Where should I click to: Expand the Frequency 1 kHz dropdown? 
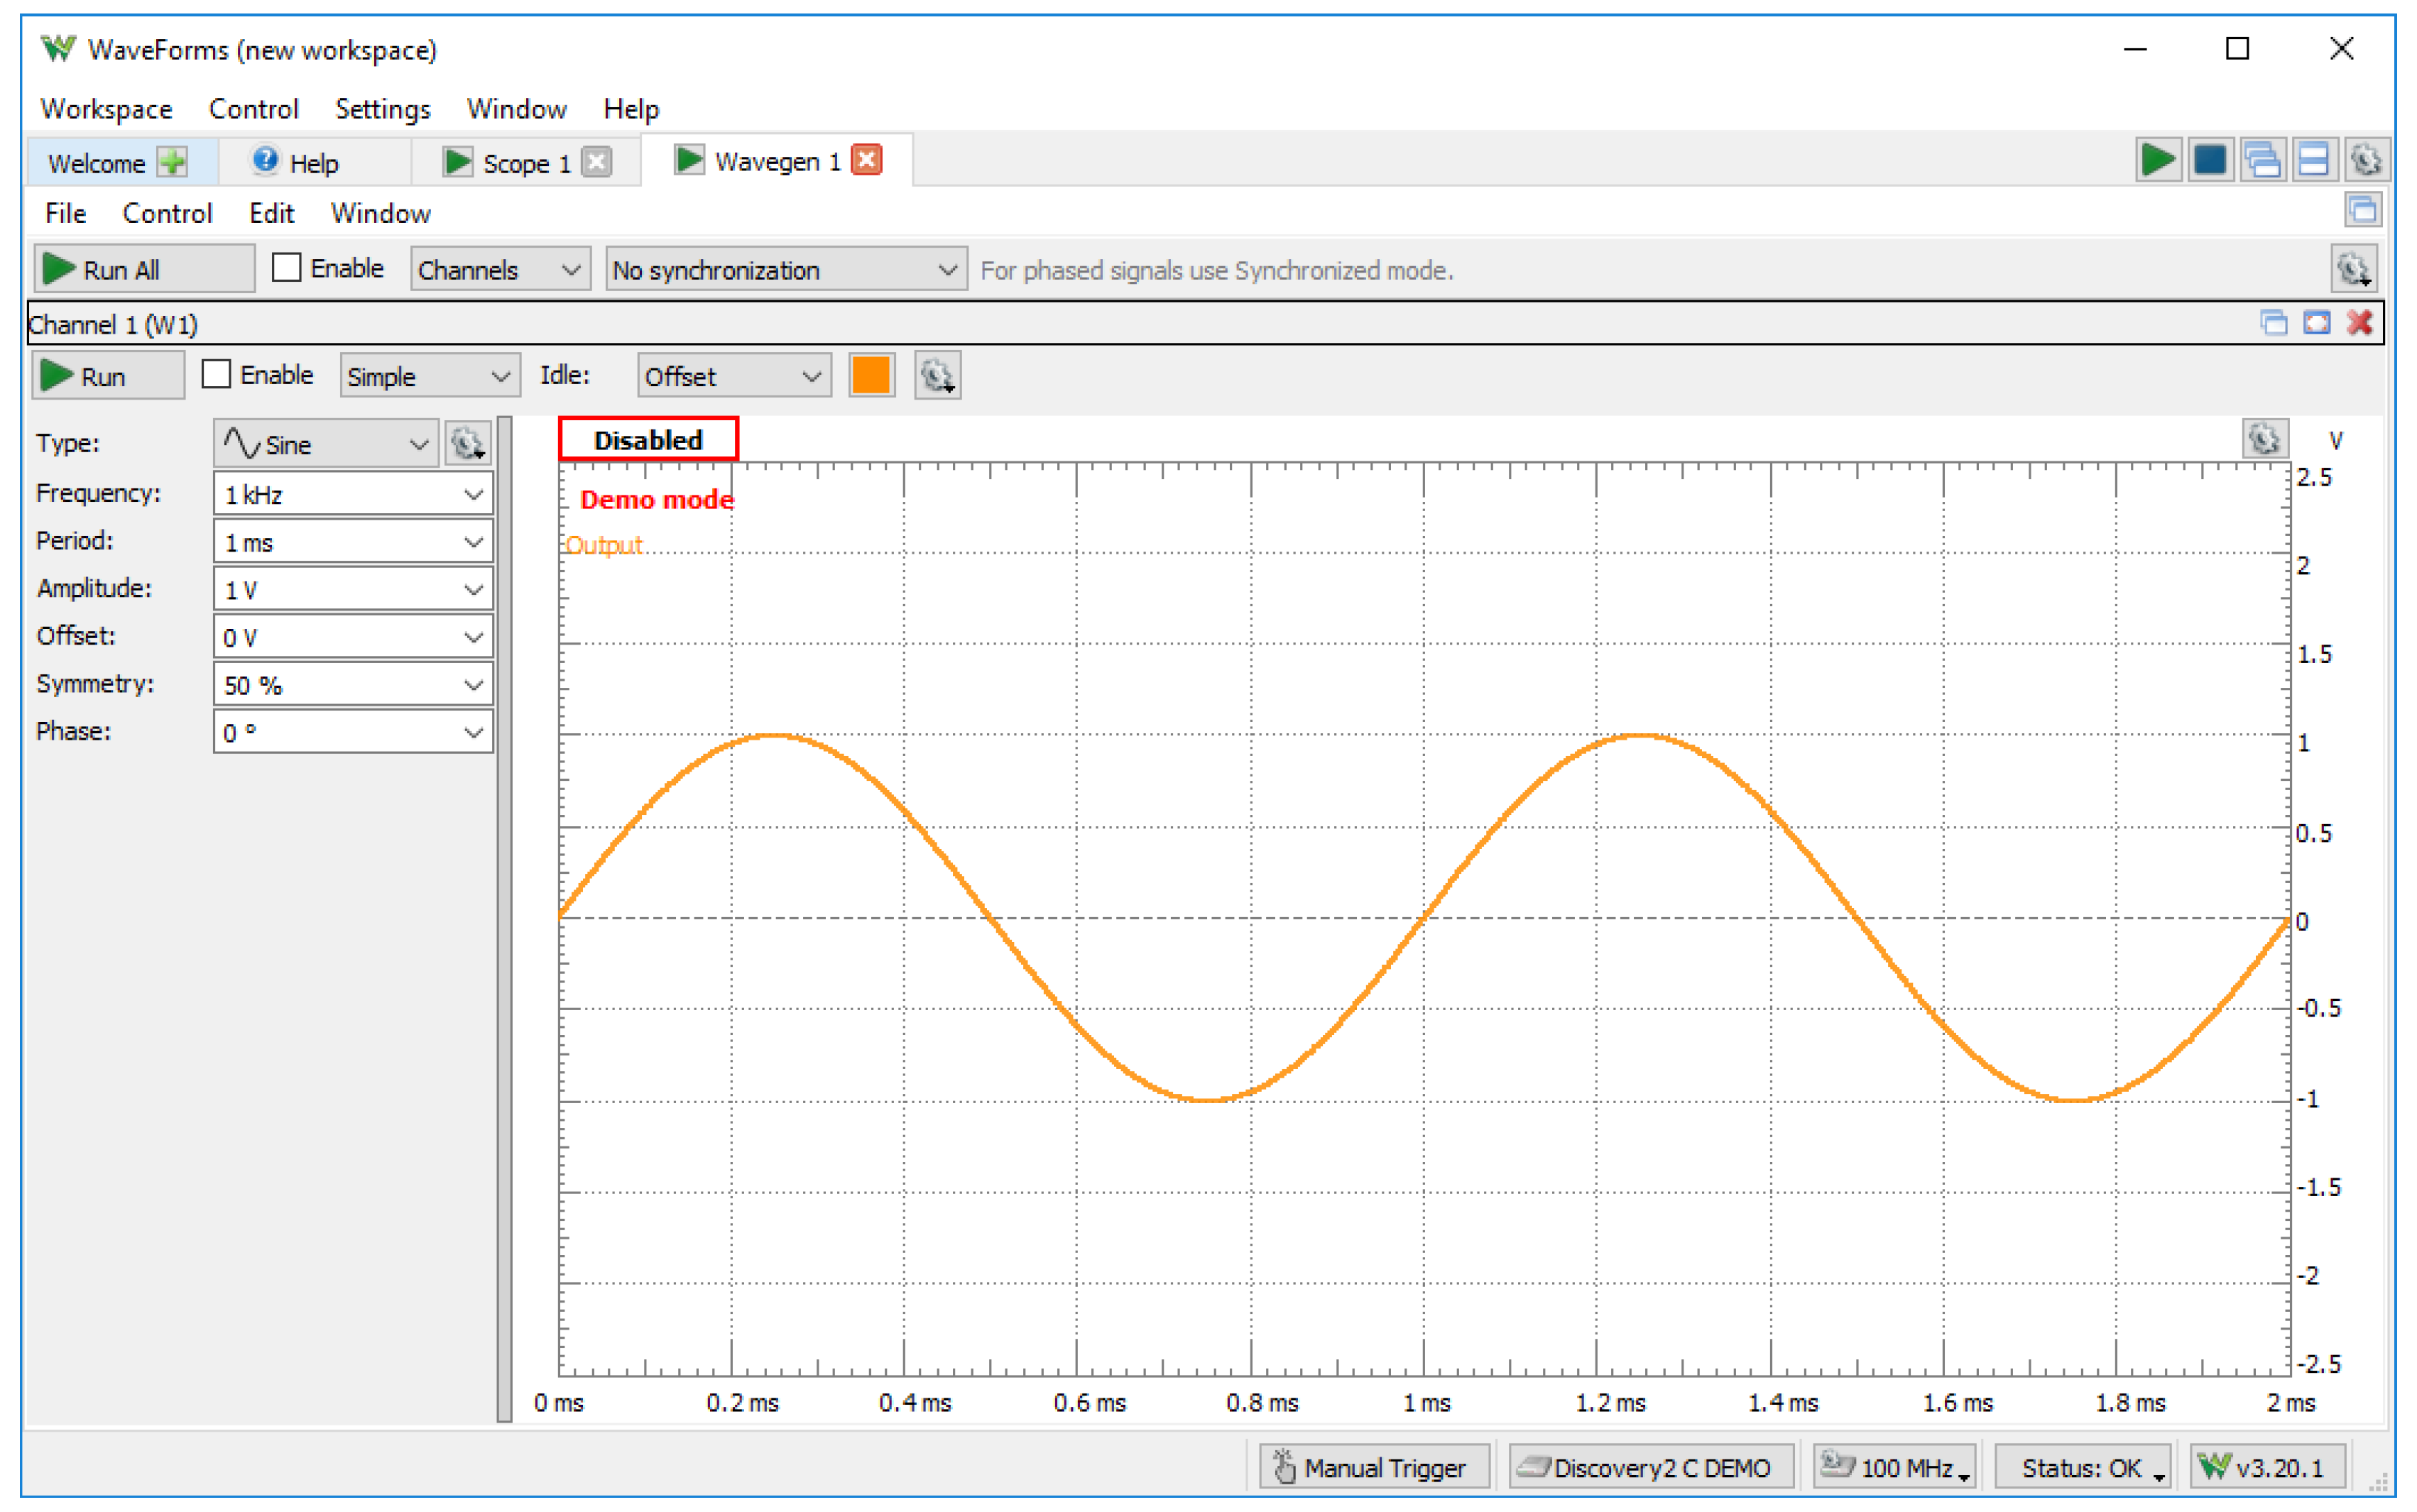point(473,495)
